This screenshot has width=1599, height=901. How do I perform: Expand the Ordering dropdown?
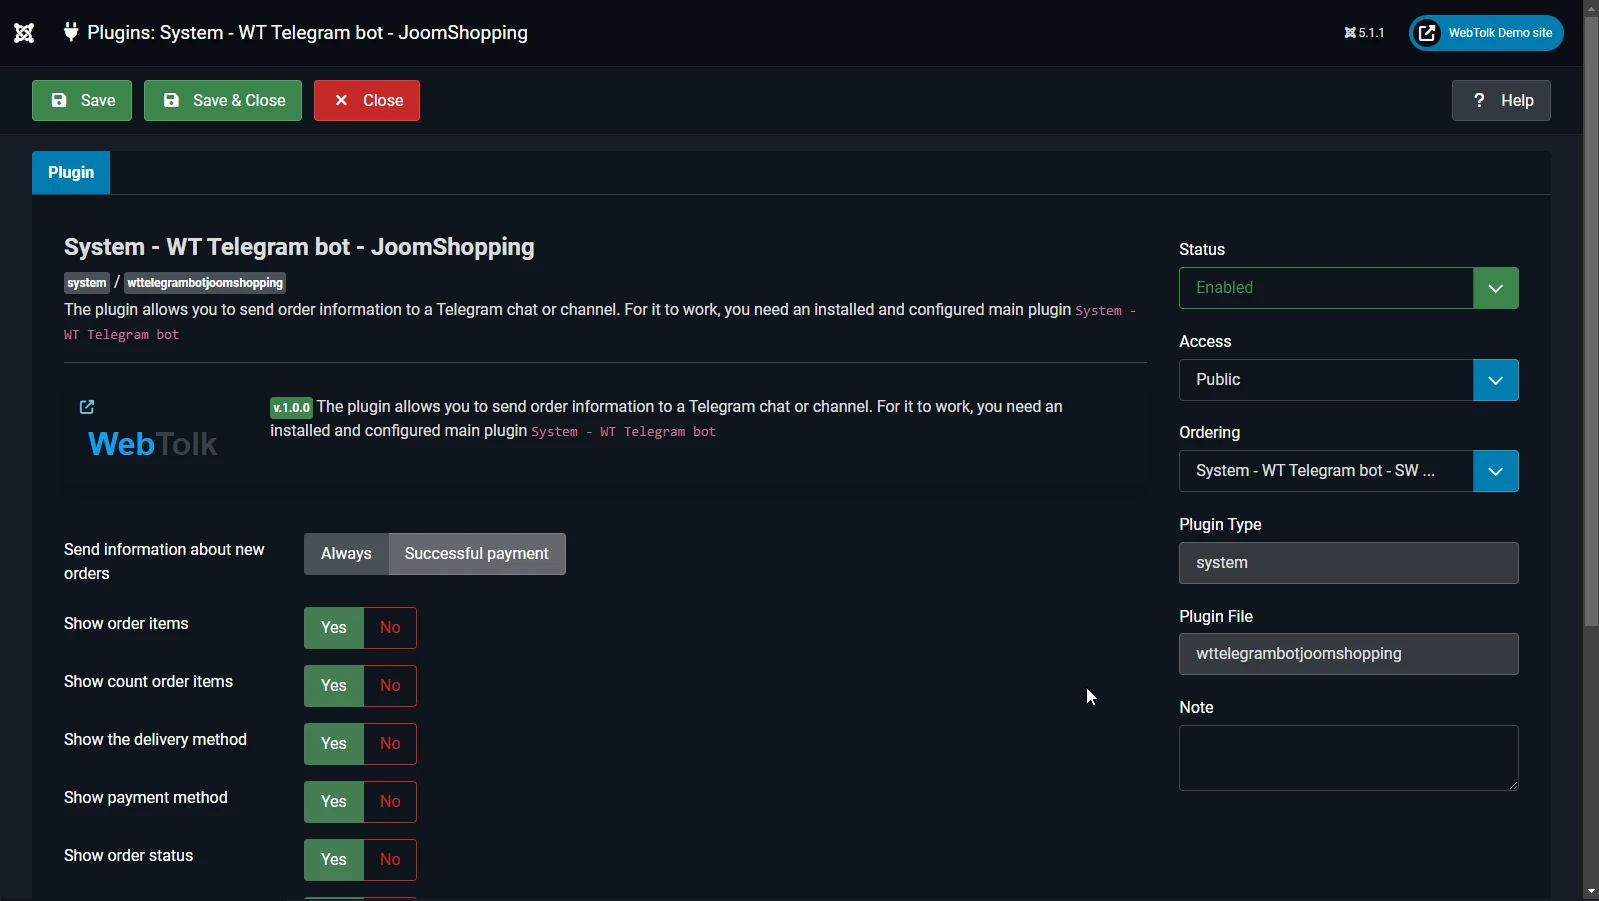tap(1348, 471)
